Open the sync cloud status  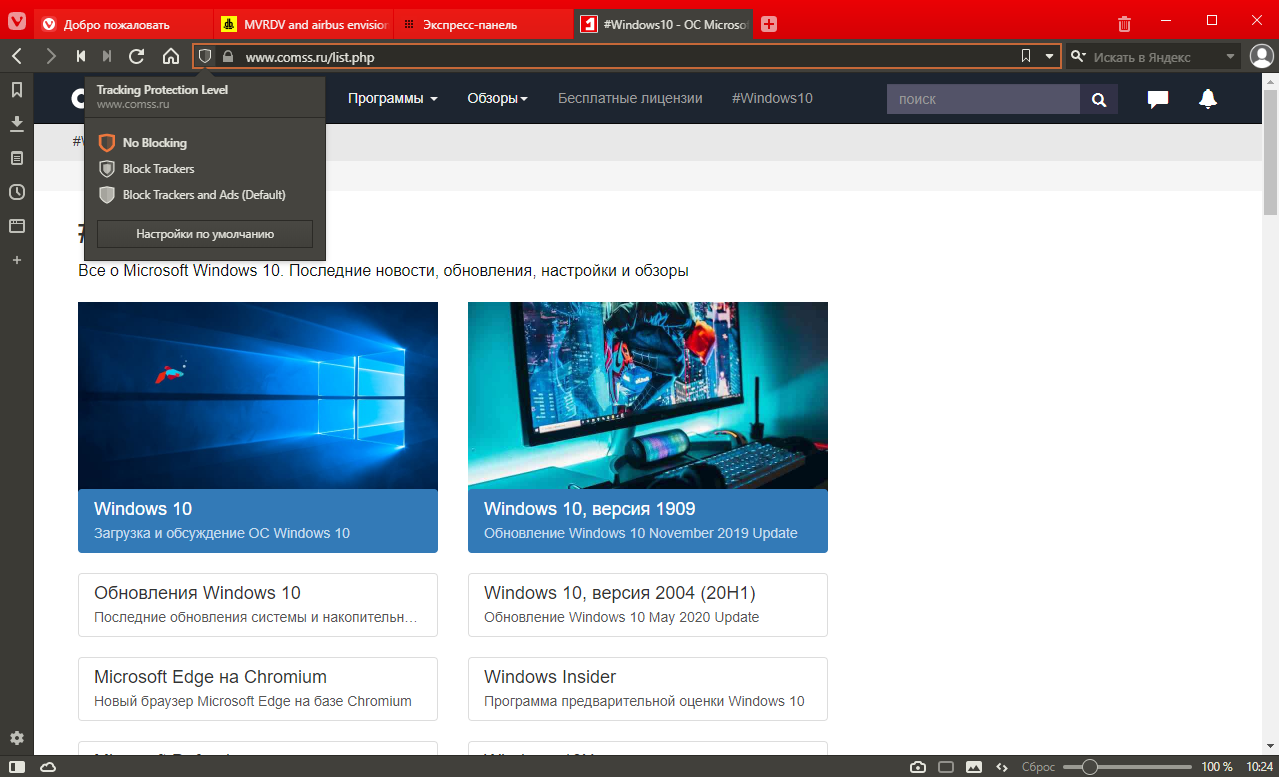[x=47, y=767]
